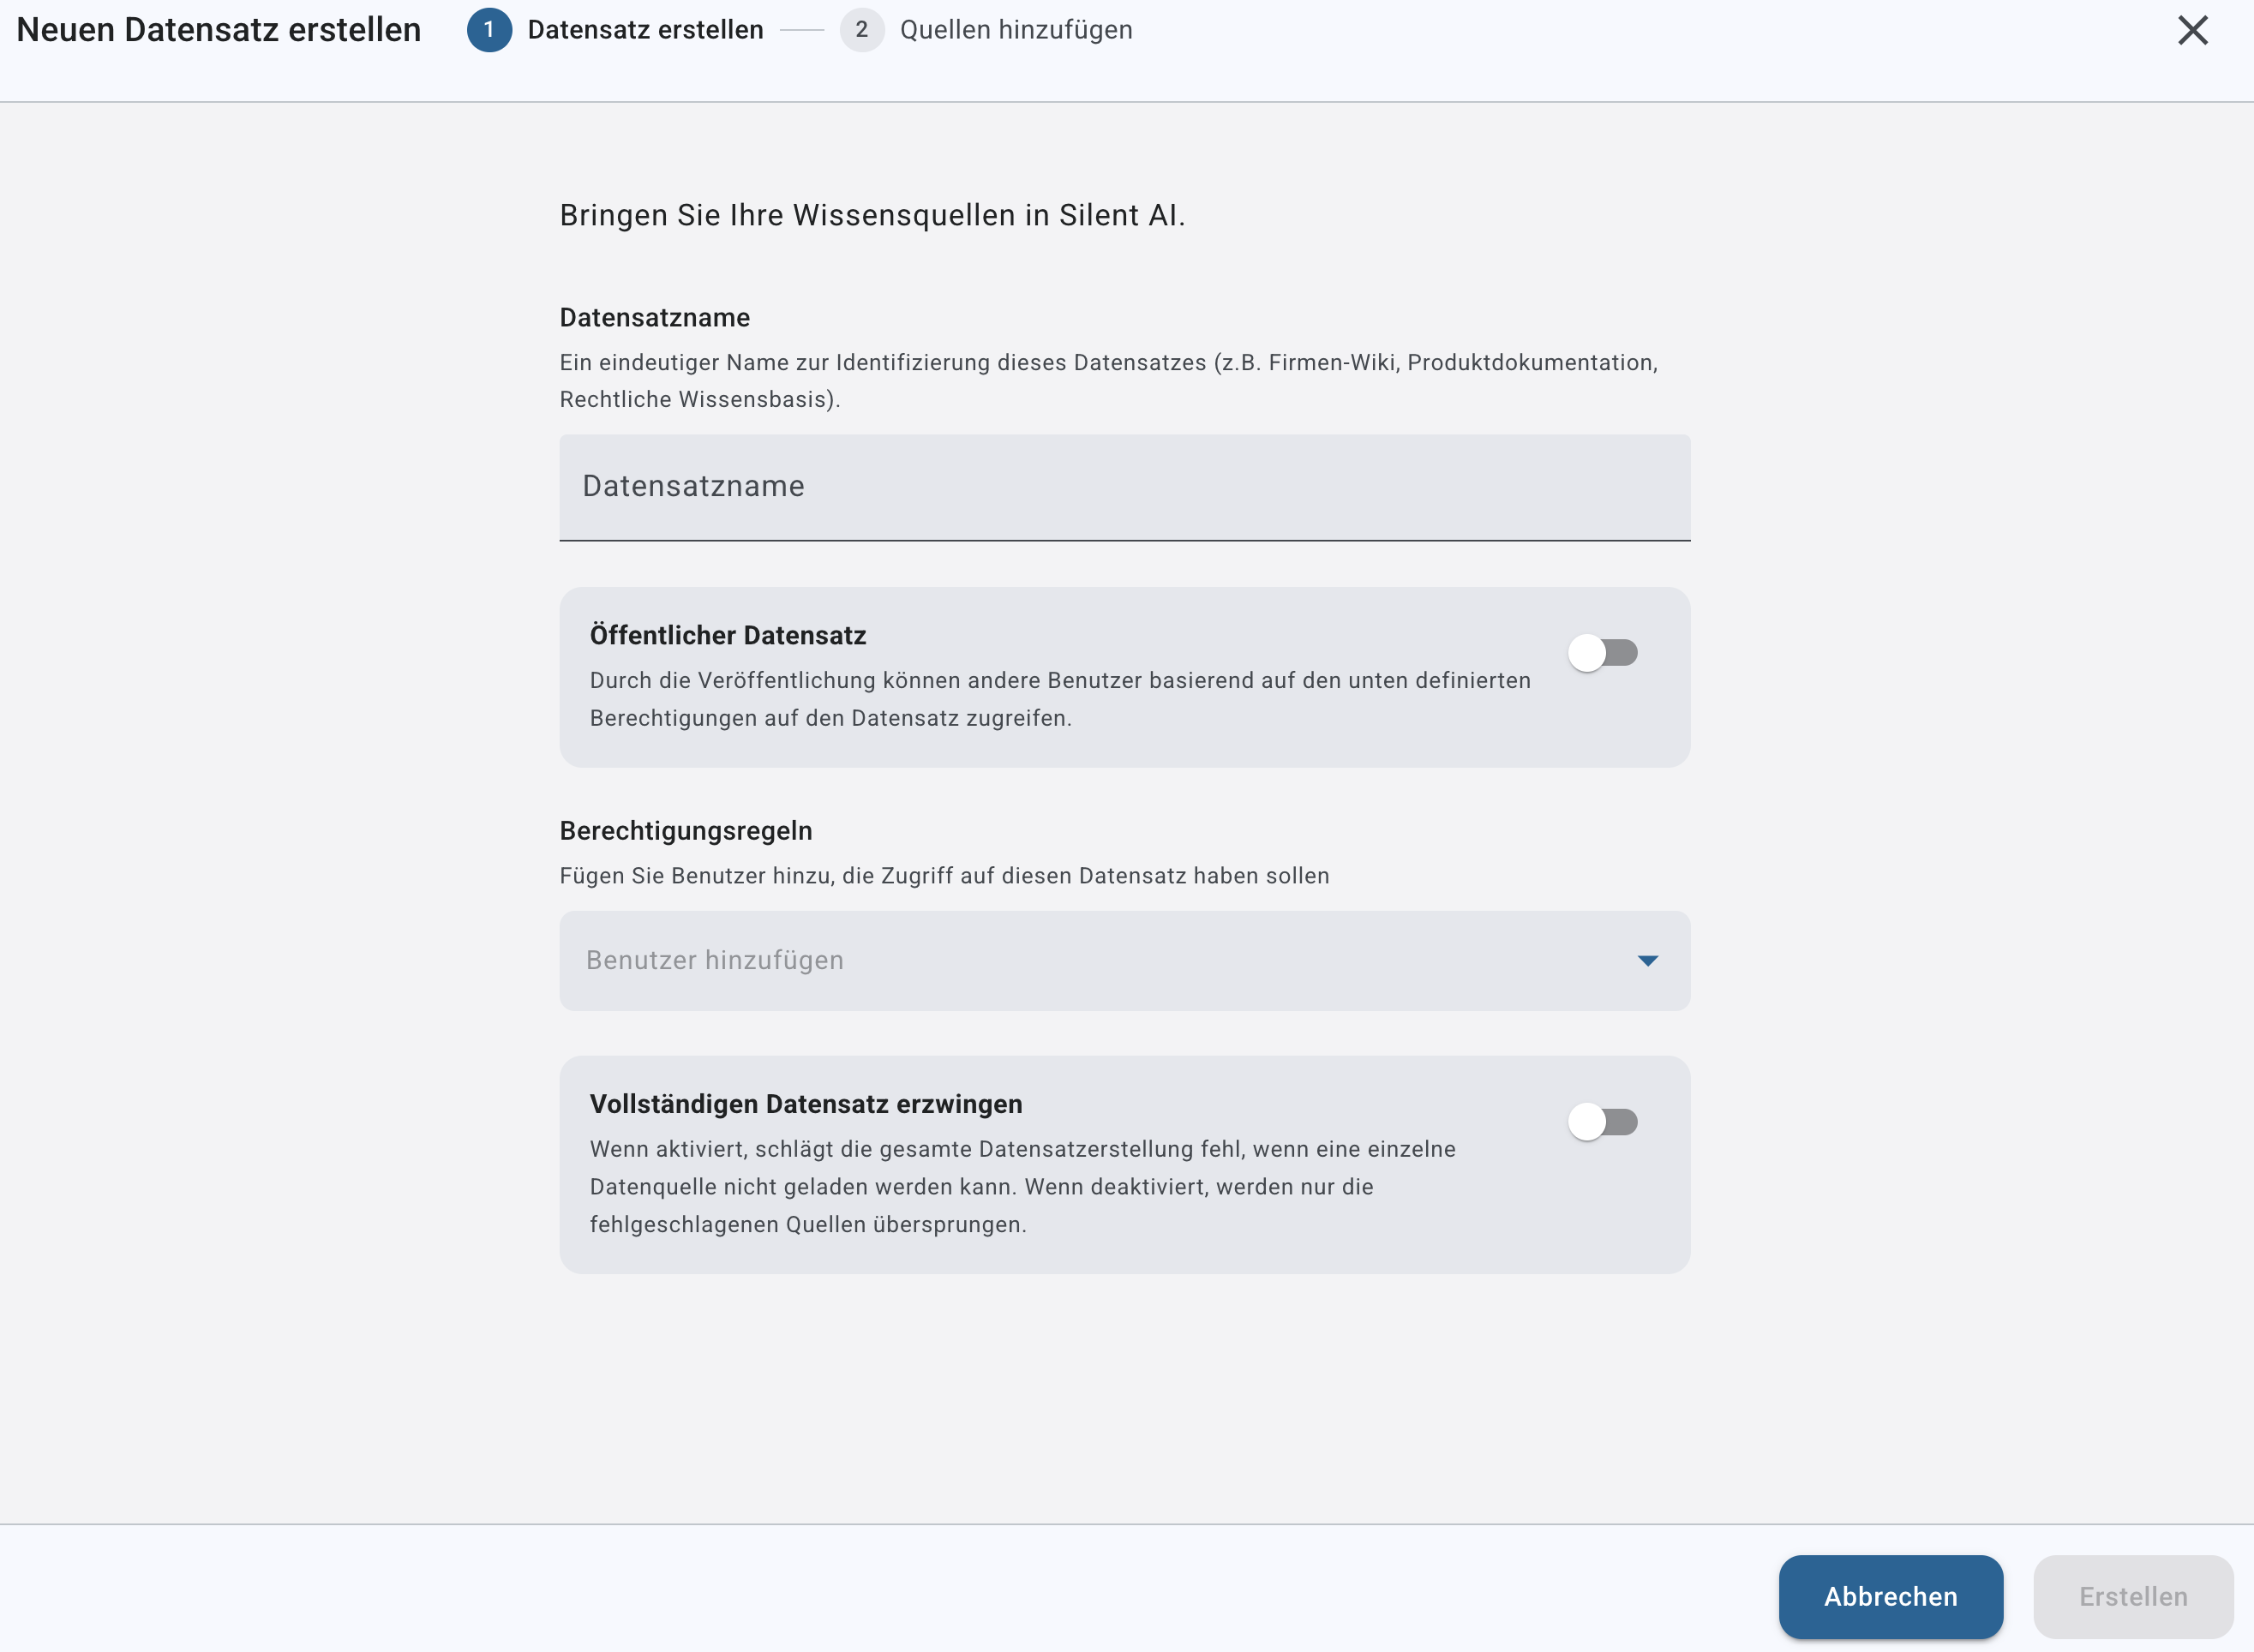Enable the Öffentlicher Datensatz switch
The image size is (2254, 1652).
coord(1602,653)
